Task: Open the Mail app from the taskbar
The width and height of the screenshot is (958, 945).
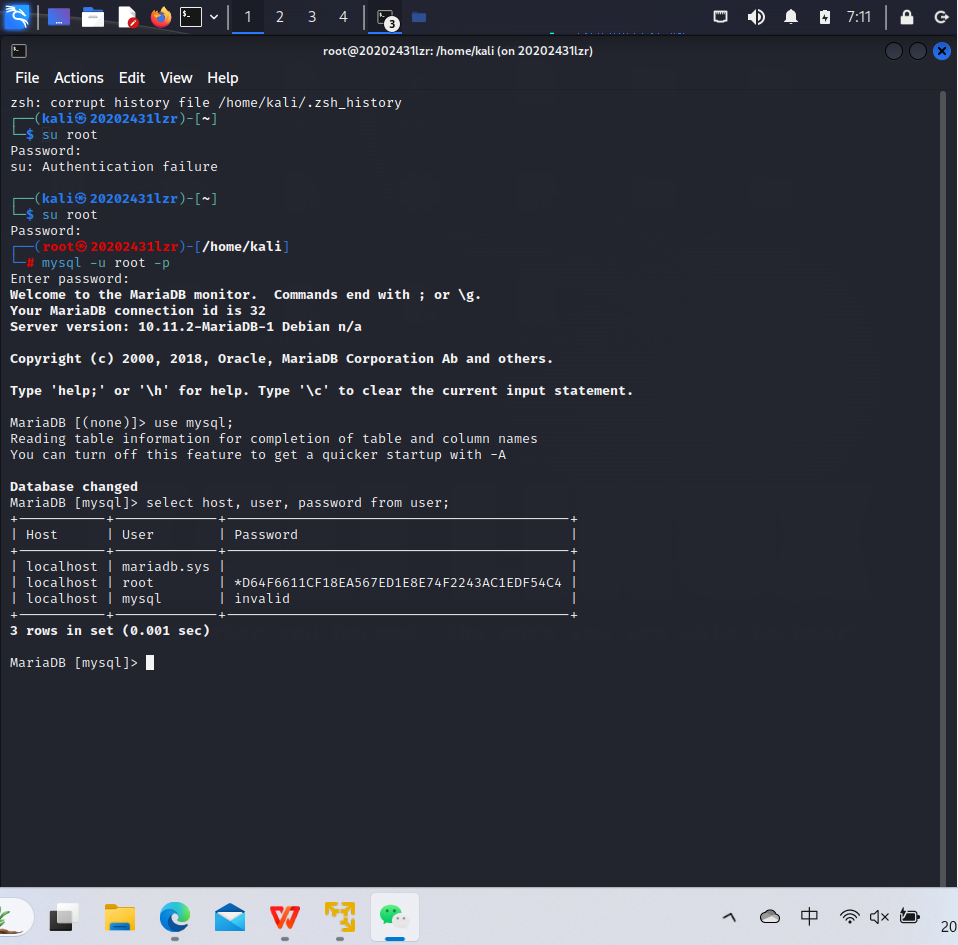Action: 230,916
